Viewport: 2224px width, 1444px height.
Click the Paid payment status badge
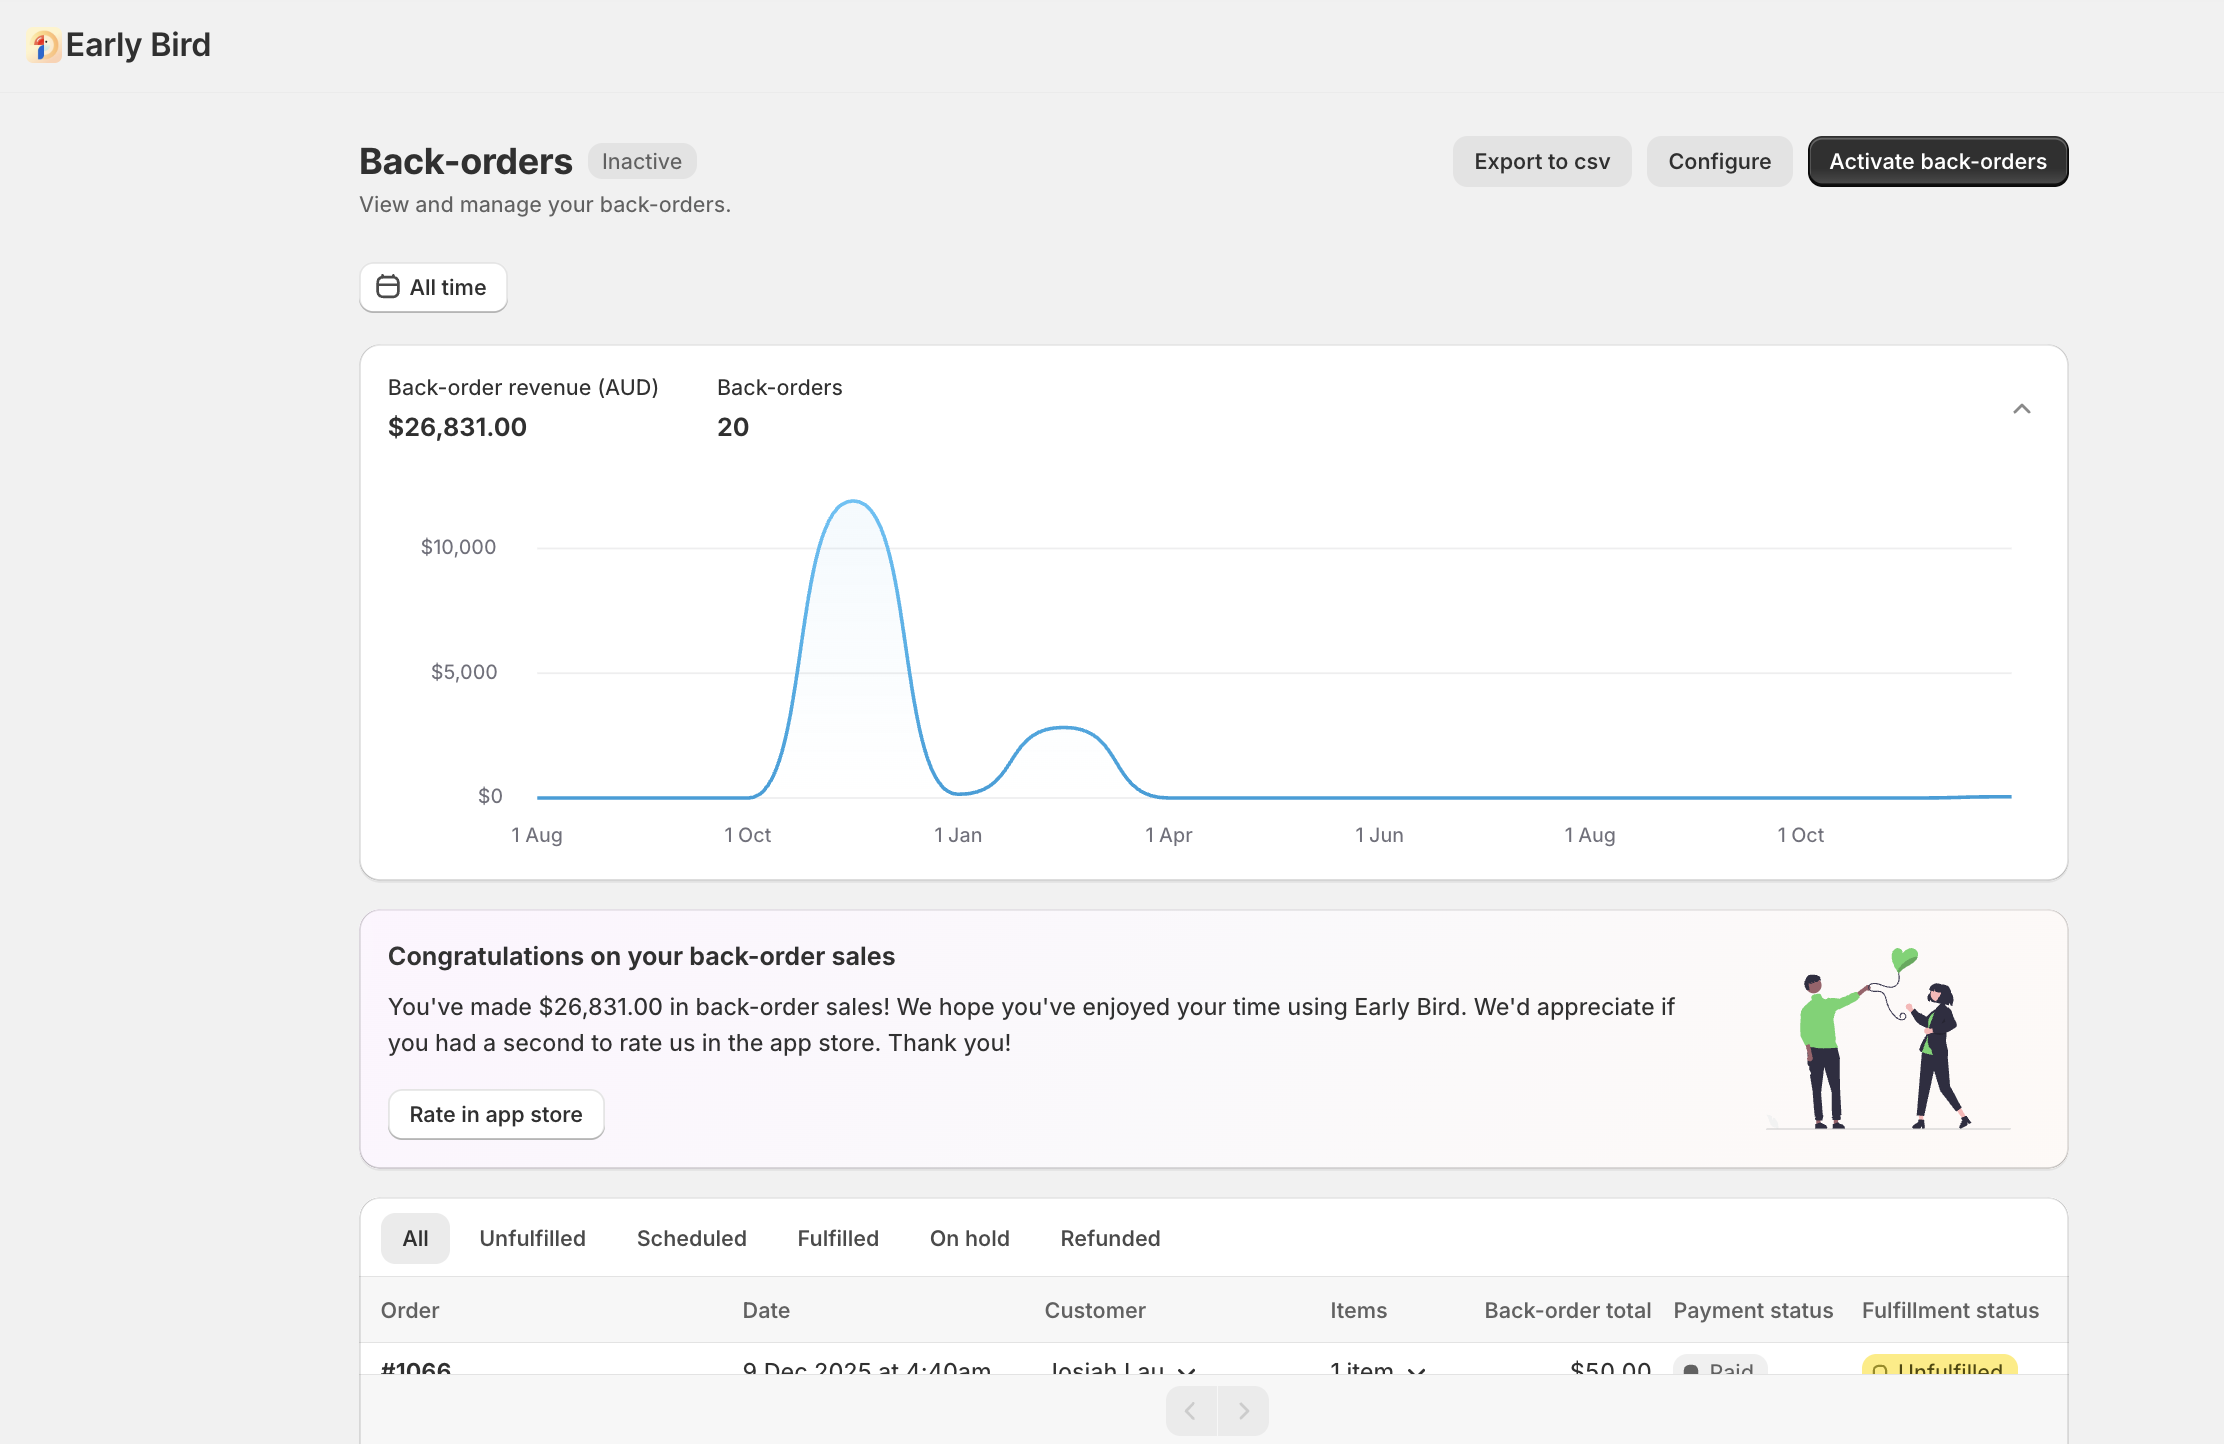(1720, 1370)
